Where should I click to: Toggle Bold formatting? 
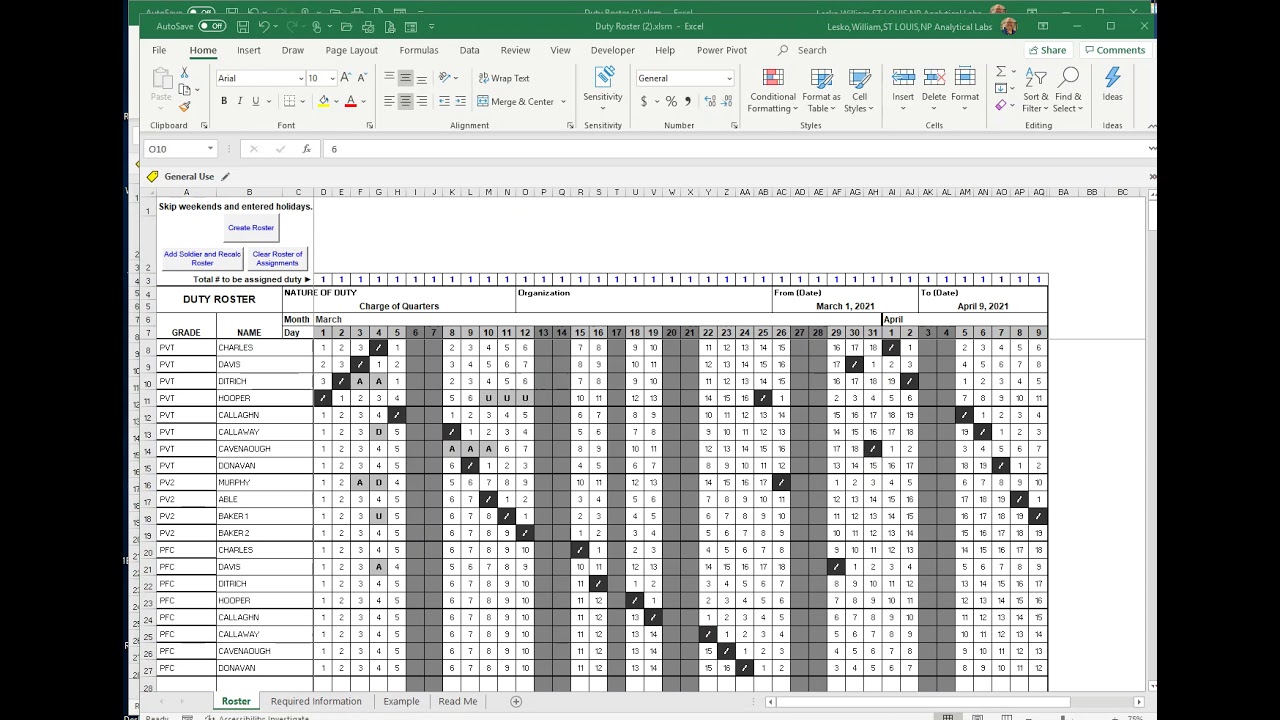coord(224,101)
